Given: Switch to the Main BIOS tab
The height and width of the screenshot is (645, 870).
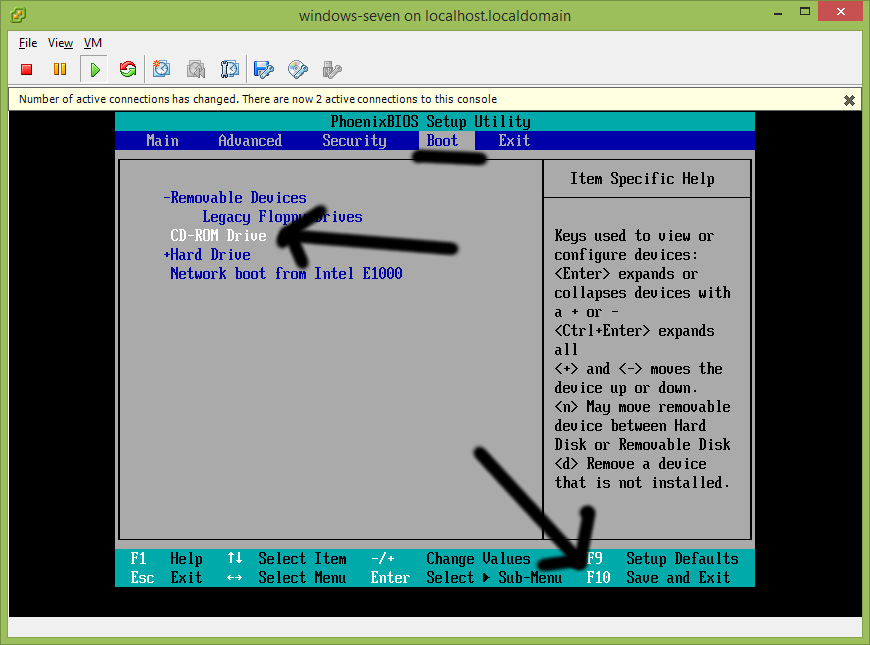Looking at the screenshot, I should 163,141.
